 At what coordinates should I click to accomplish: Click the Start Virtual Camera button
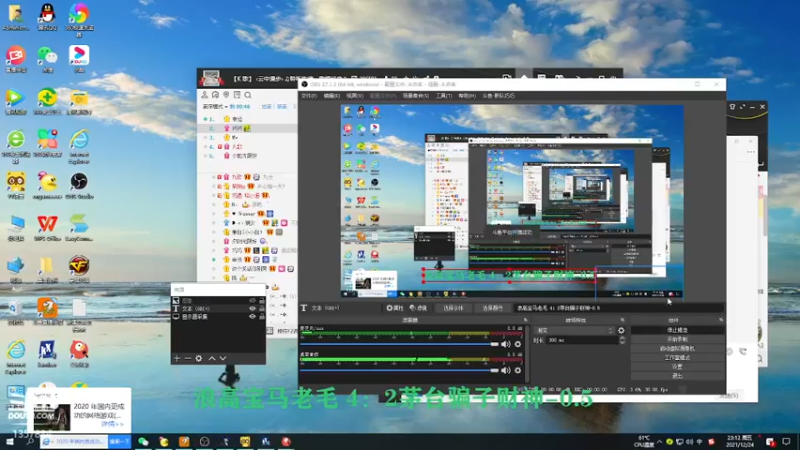[x=678, y=348]
